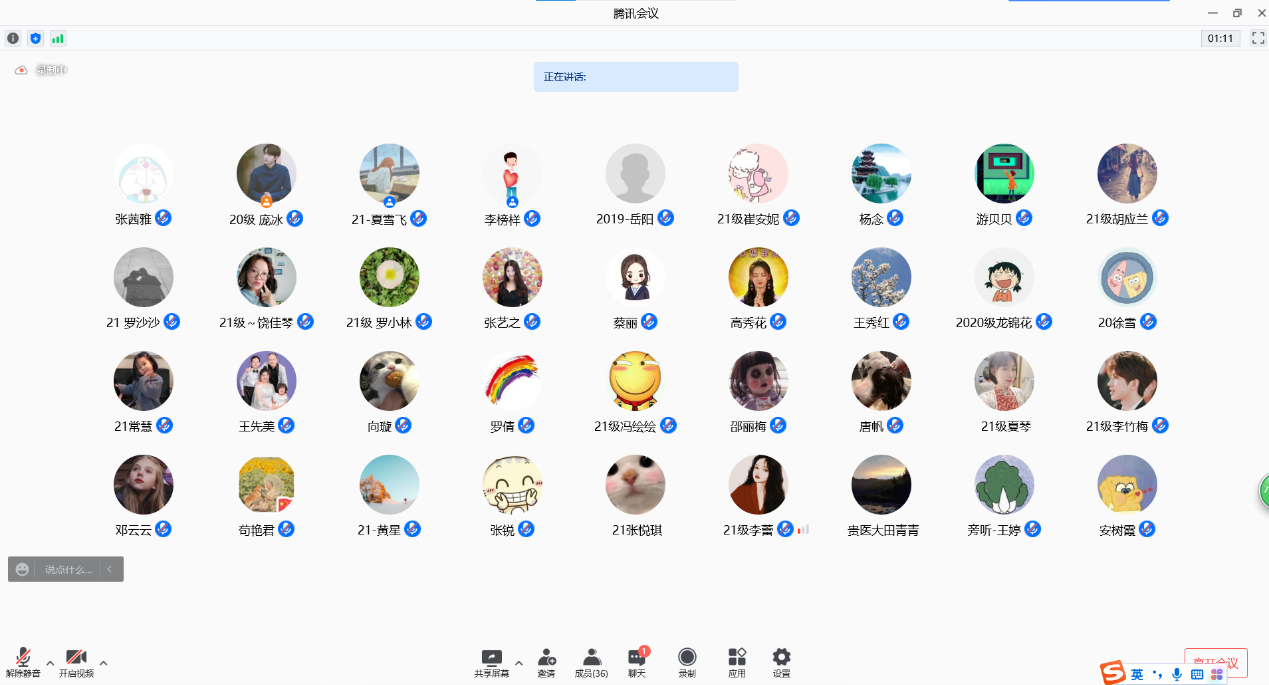Image resolution: width=1269 pixels, height=685 pixels.
Task: Expand video options arrow beside 开启视频
Action: (103, 663)
